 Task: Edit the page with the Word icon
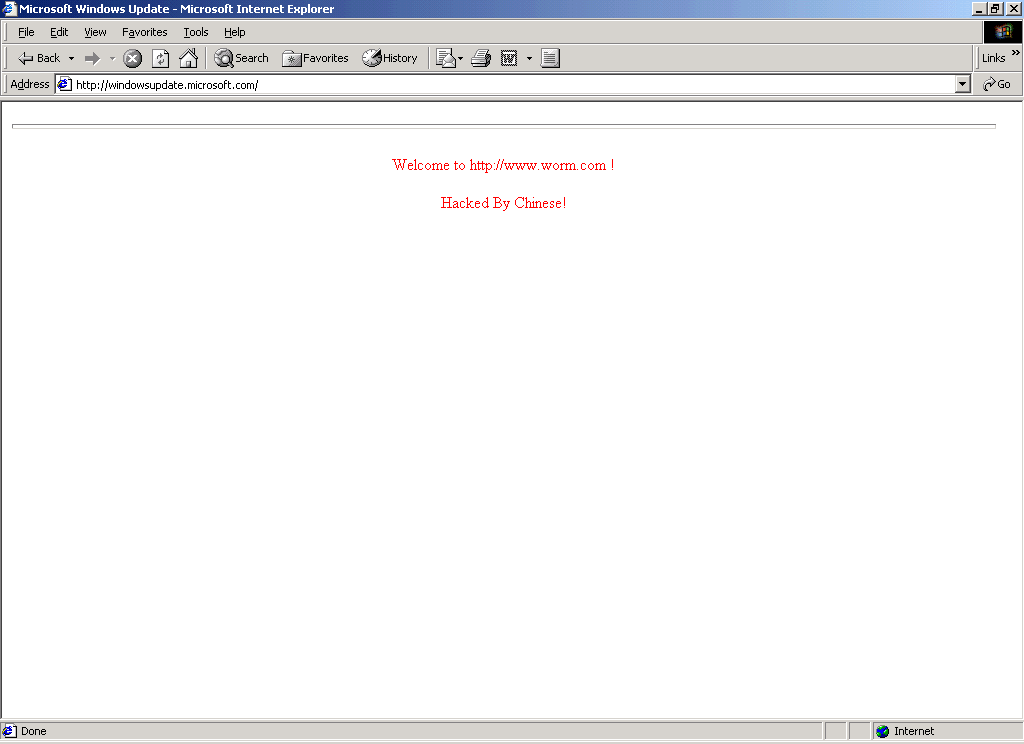point(509,58)
